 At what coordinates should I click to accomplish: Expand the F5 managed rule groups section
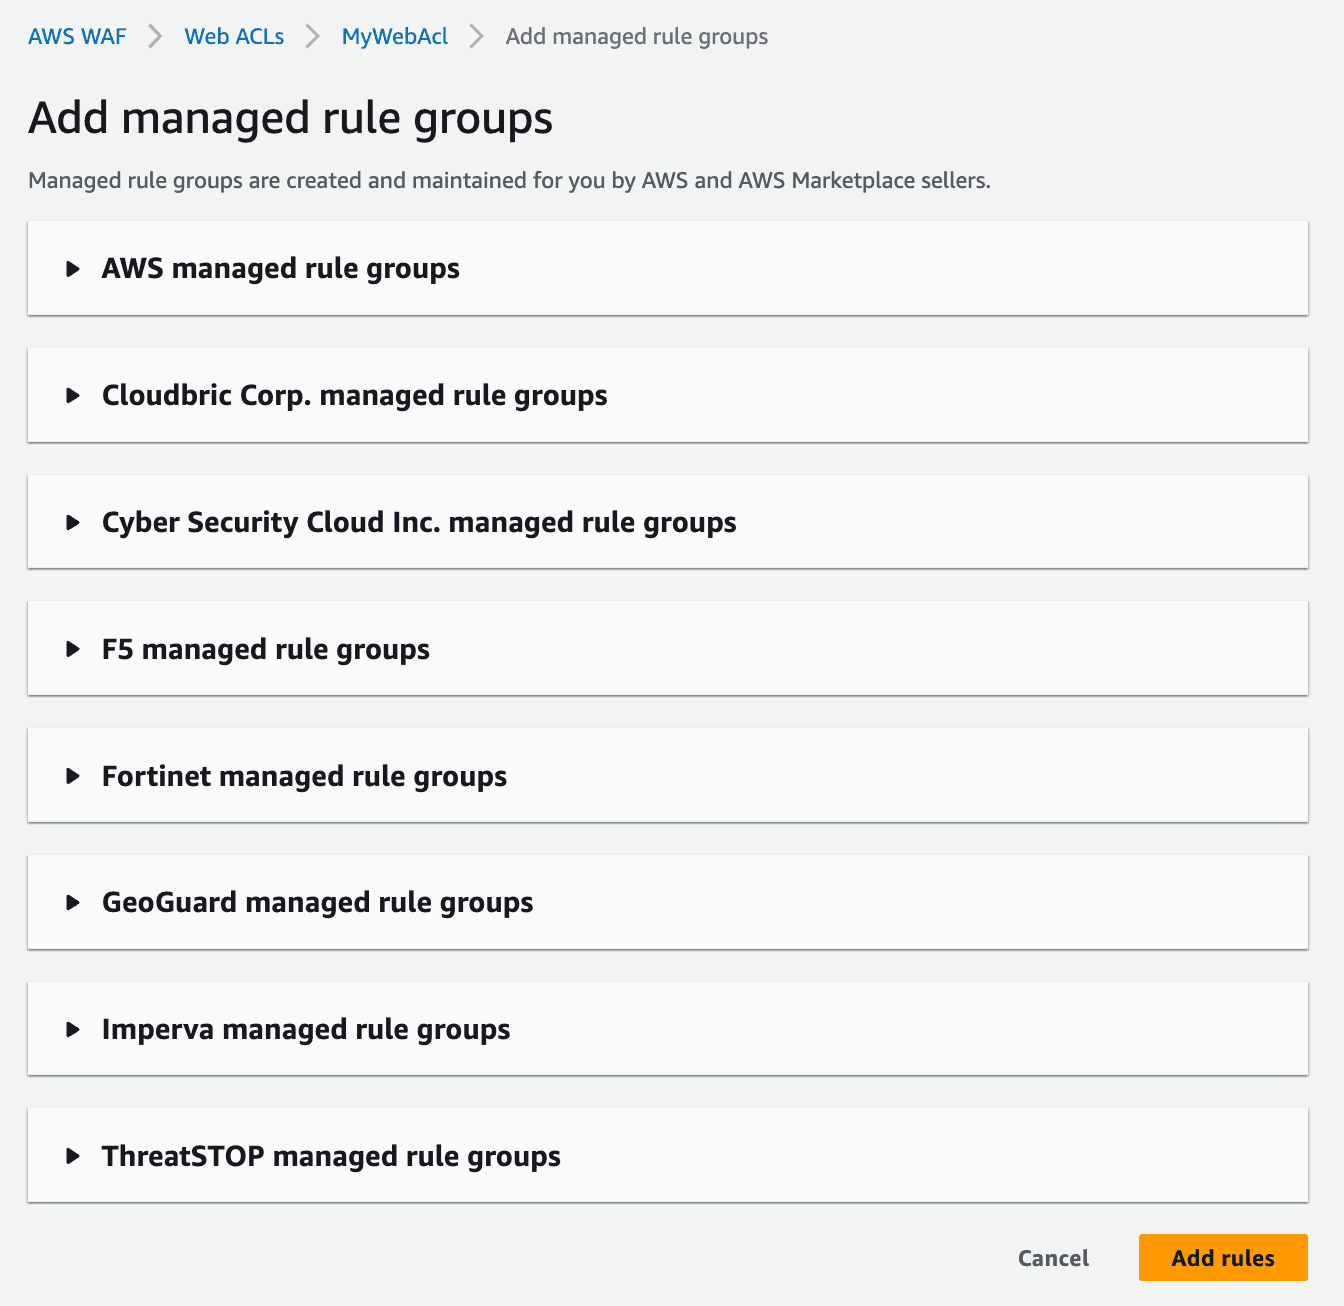pyautogui.click(x=265, y=648)
